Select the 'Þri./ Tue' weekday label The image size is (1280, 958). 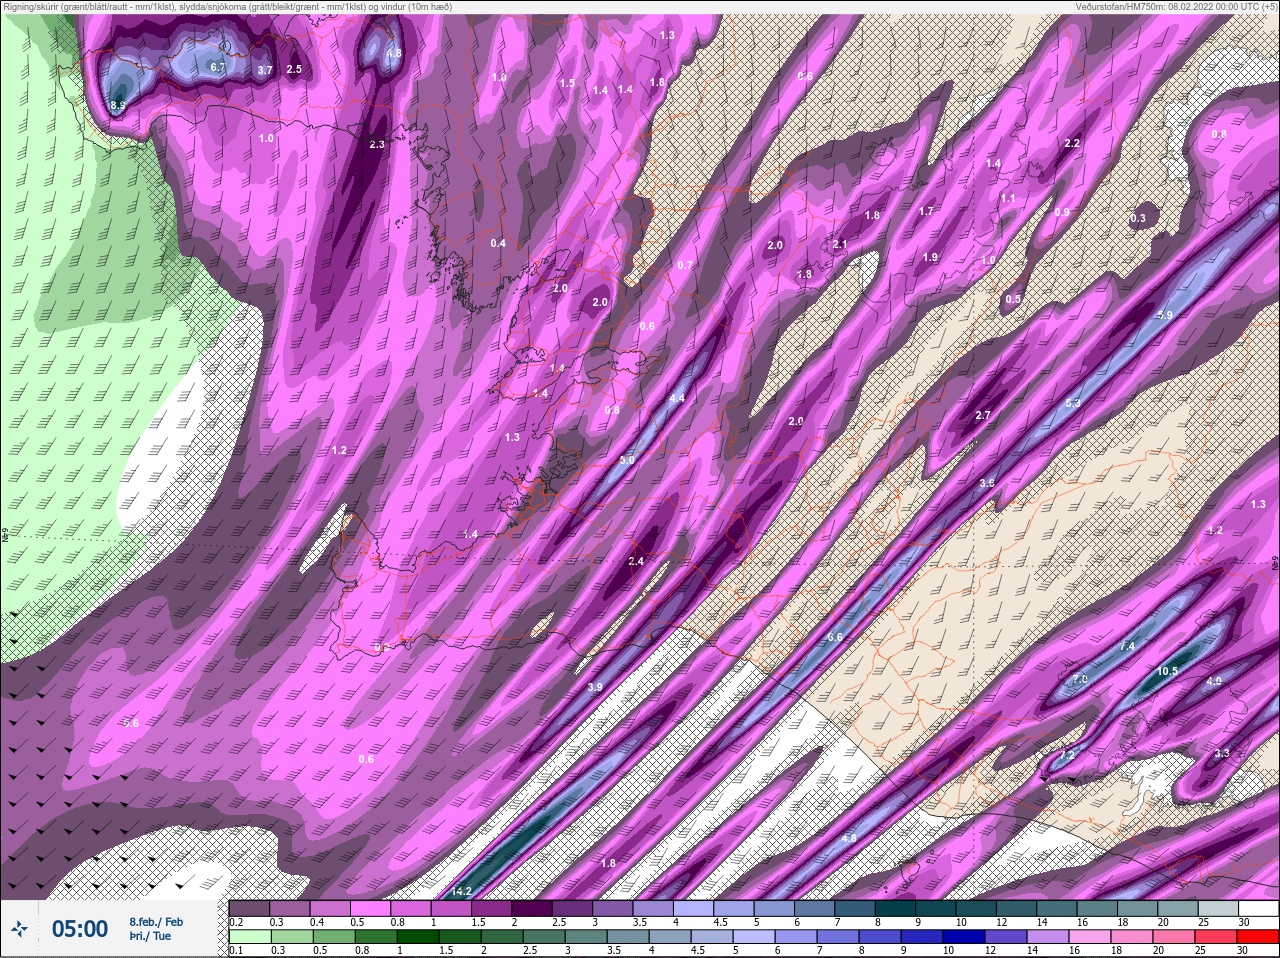tap(150, 936)
